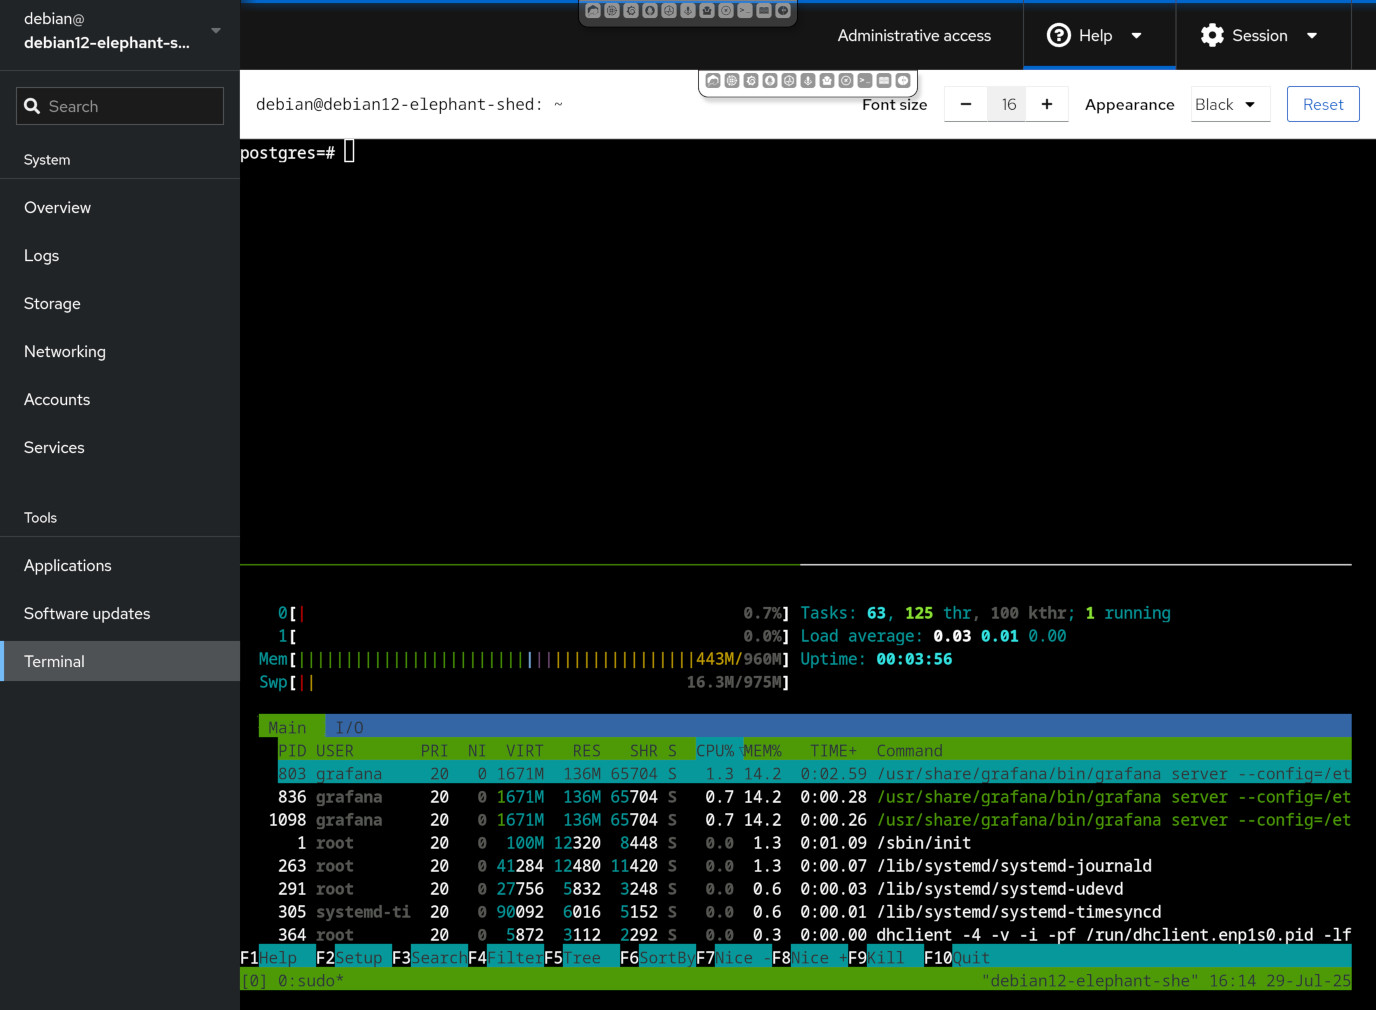The image size is (1376, 1010).
Task: Decrease terminal font size with minus
Action: [965, 104]
